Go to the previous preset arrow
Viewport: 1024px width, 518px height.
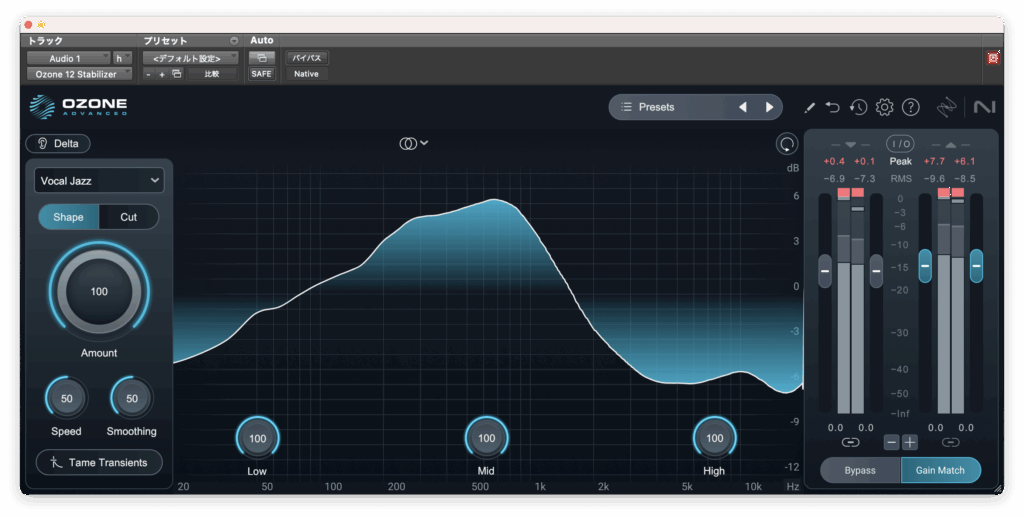coord(742,107)
